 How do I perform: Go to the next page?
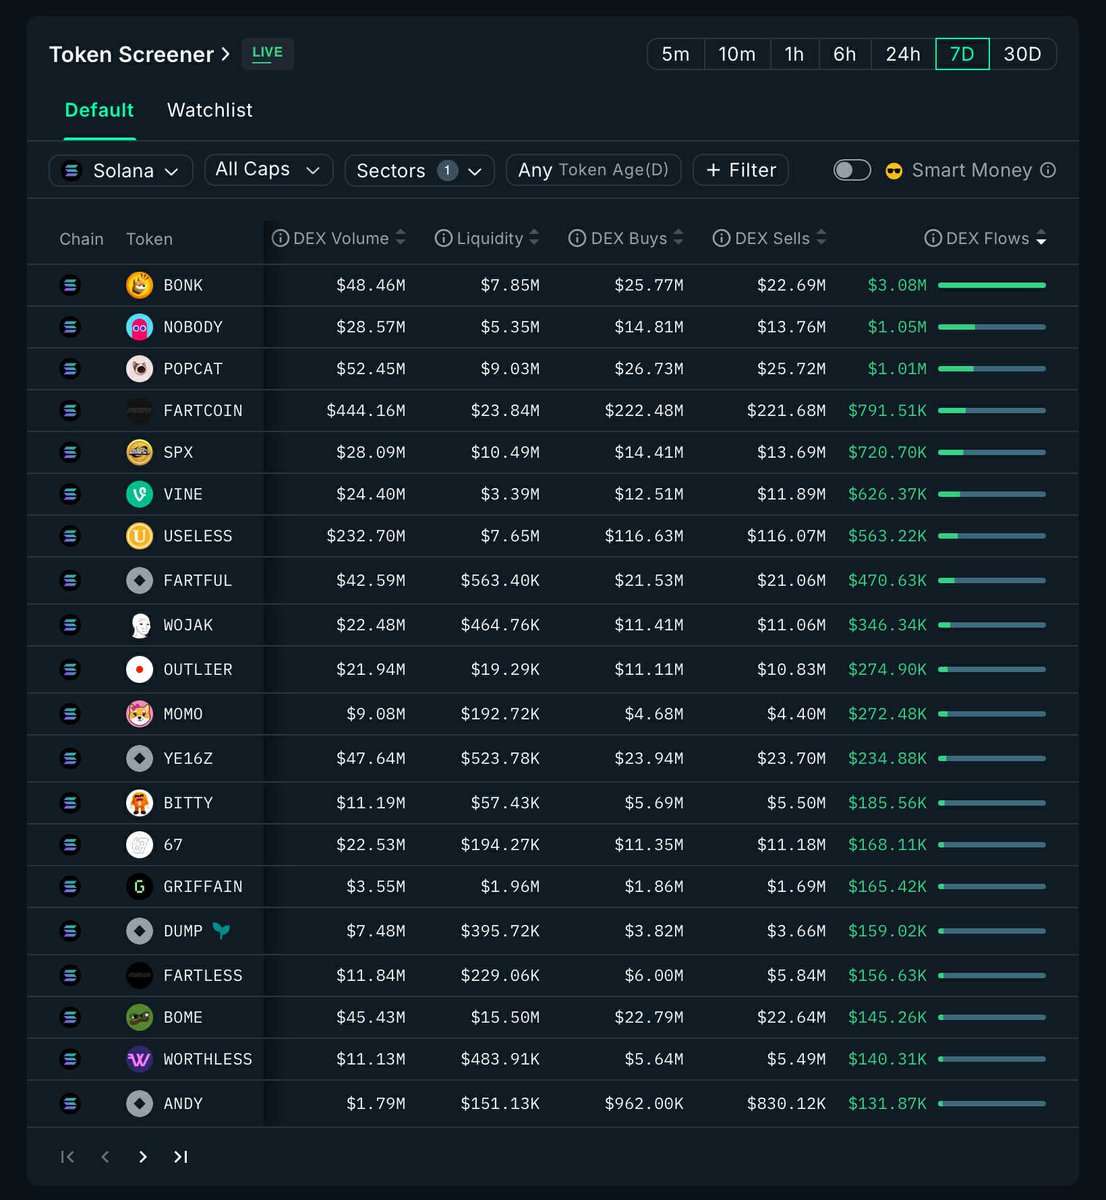[x=143, y=1157]
